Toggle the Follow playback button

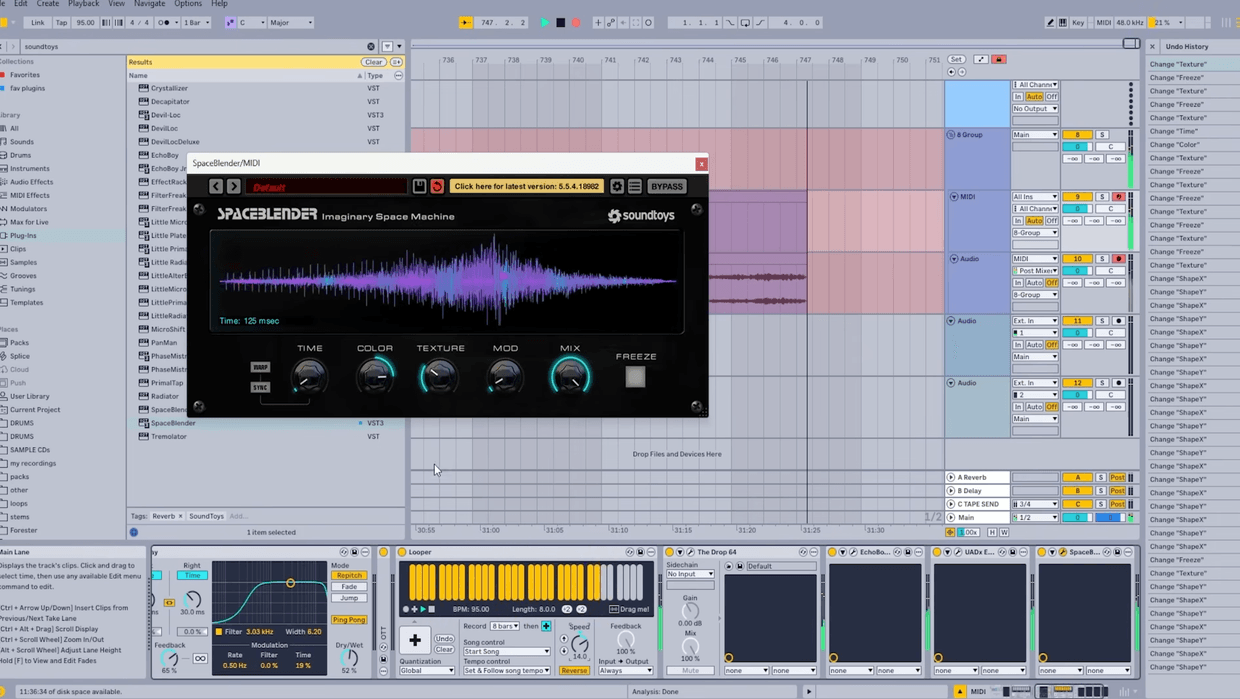[466, 22]
